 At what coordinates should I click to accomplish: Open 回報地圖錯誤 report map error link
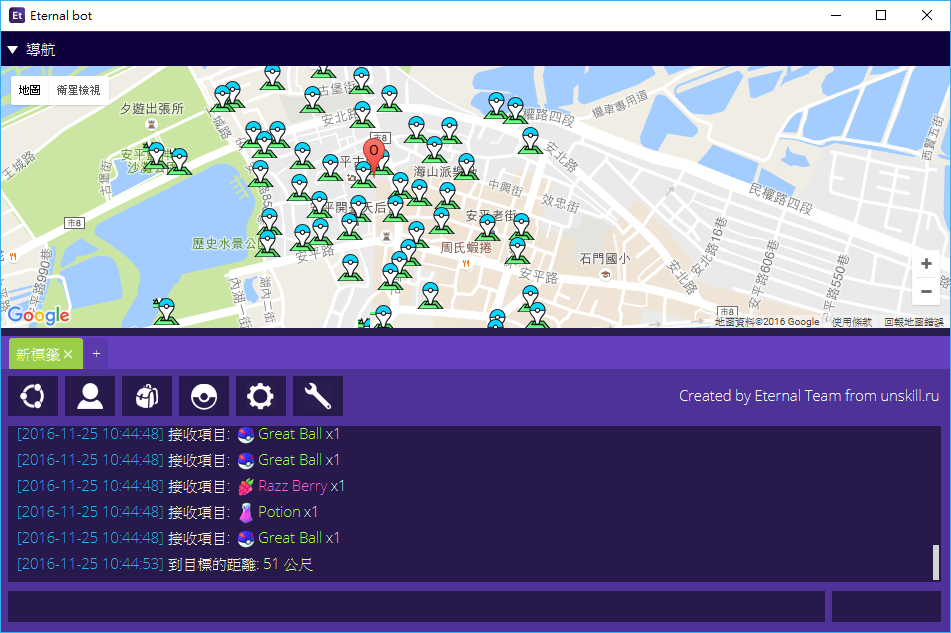tap(913, 322)
